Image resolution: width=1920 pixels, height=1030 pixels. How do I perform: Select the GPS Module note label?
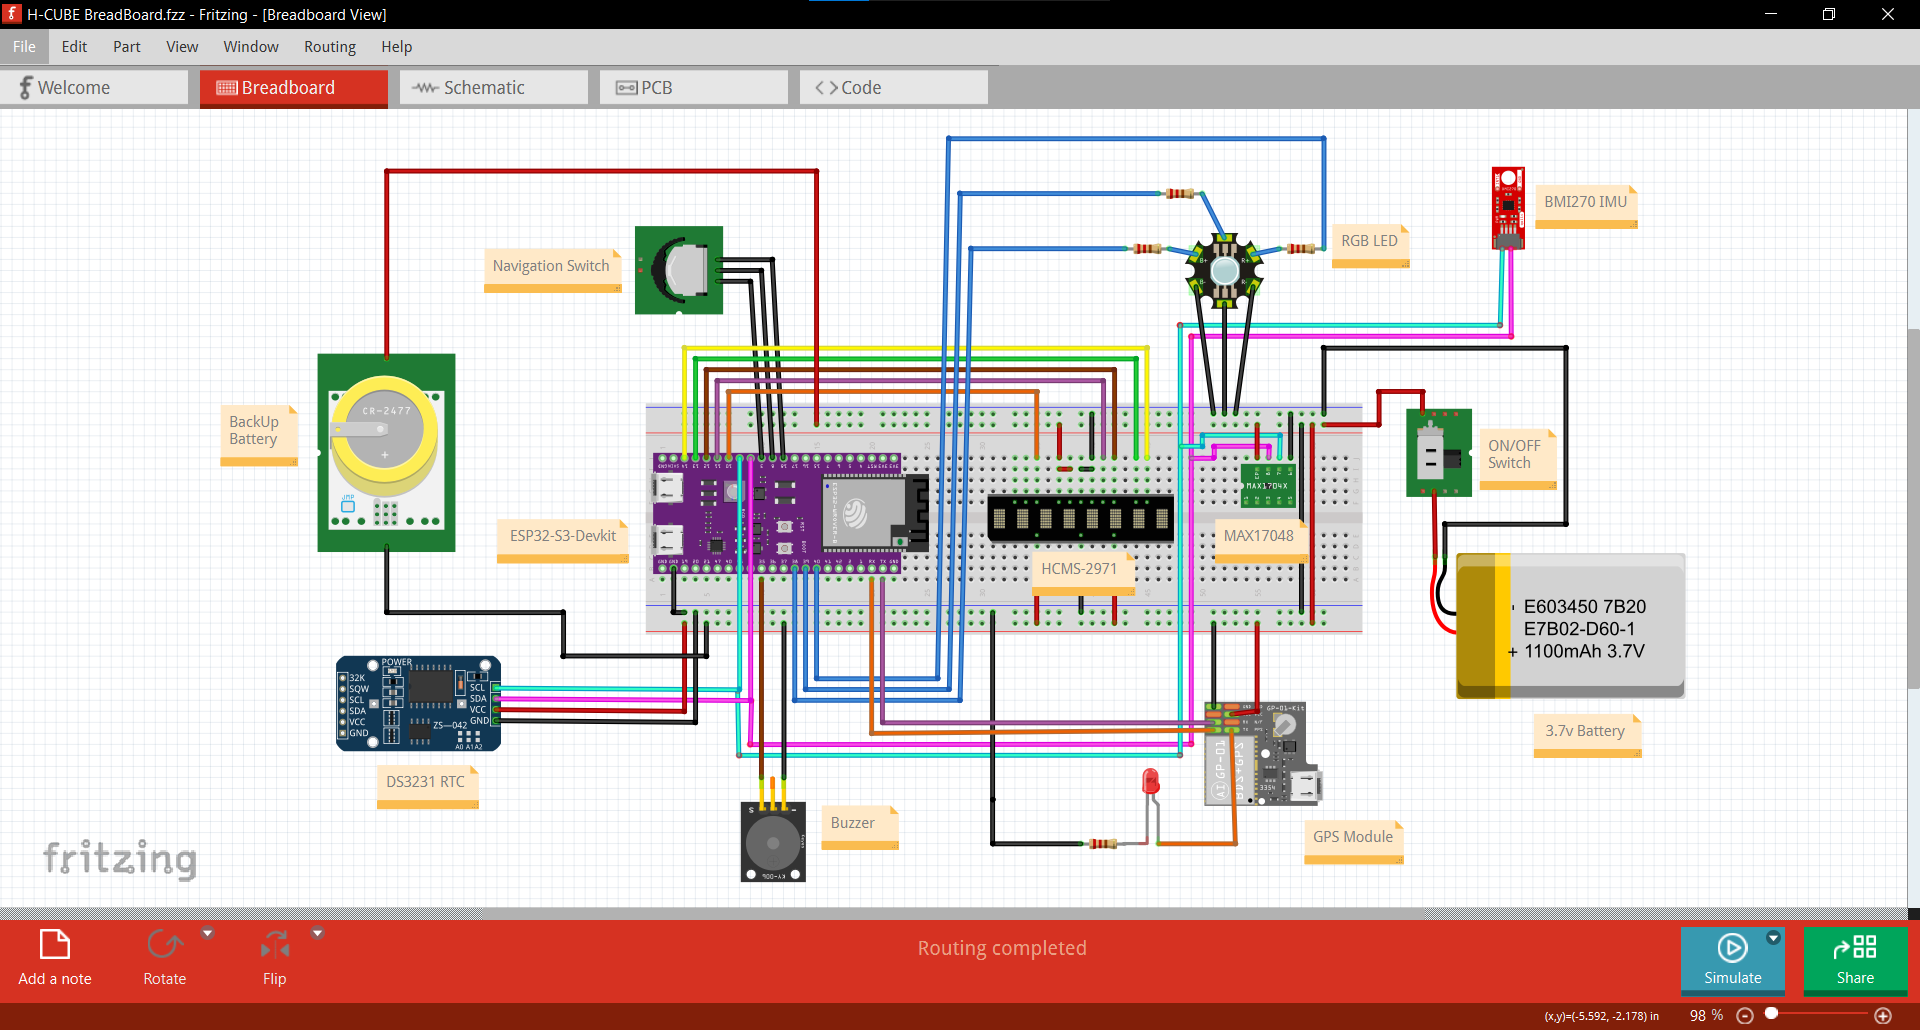(1354, 842)
